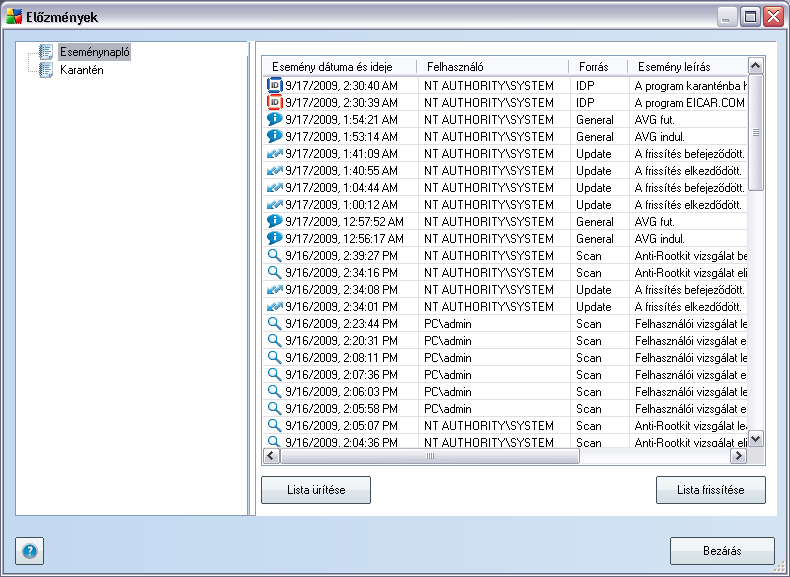Image resolution: width=790 pixels, height=577 pixels.
Task: Click the info icon on the 12:57:52 AM row
Action: [275, 221]
